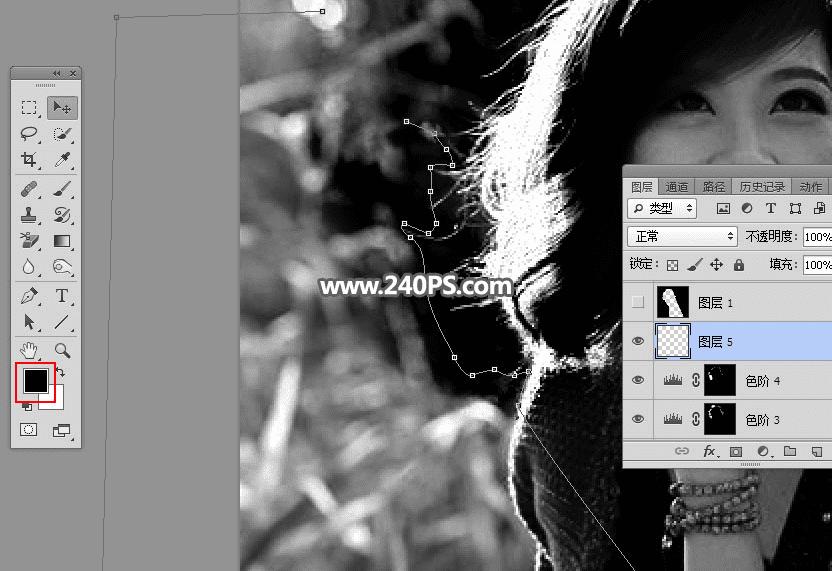The height and width of the screenshot is (571, 832).
Task: Toggle lock all
Action: point(739,265)
